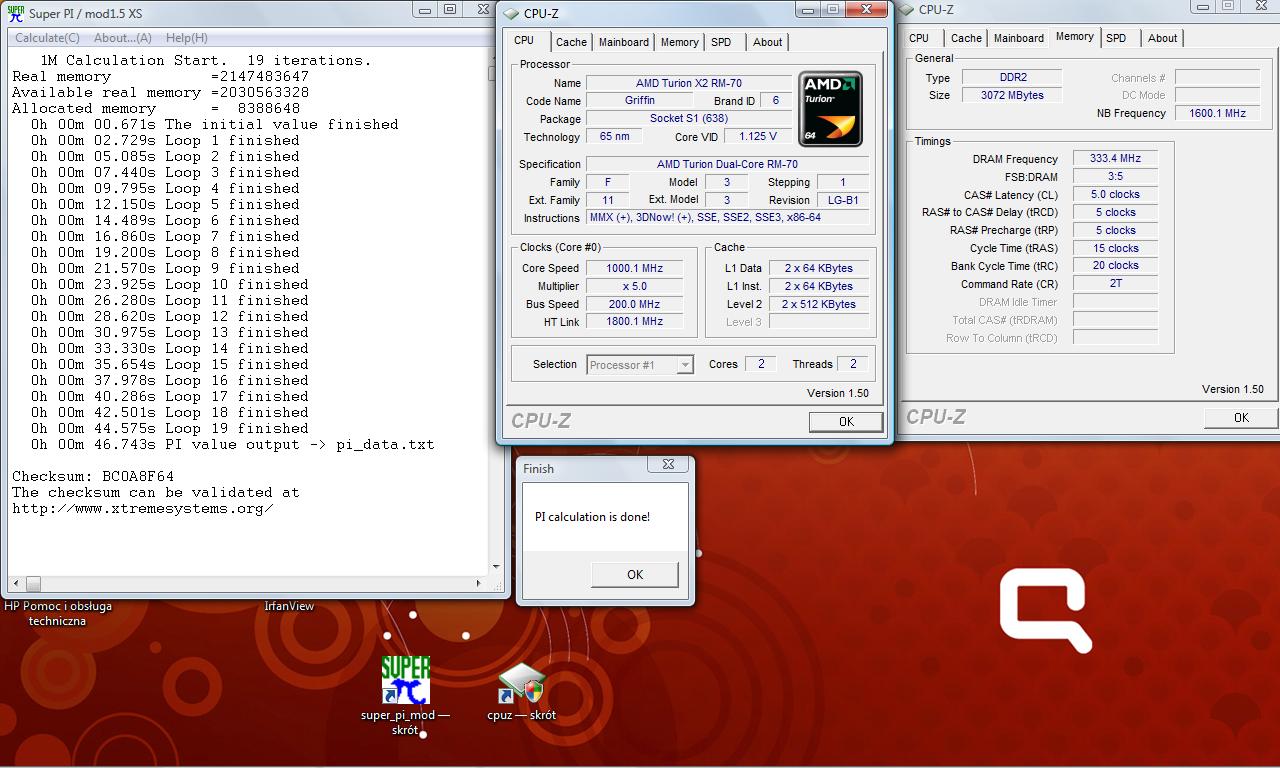
Task: Select the IrfanView desktop shortcut label
Action: 289,606
